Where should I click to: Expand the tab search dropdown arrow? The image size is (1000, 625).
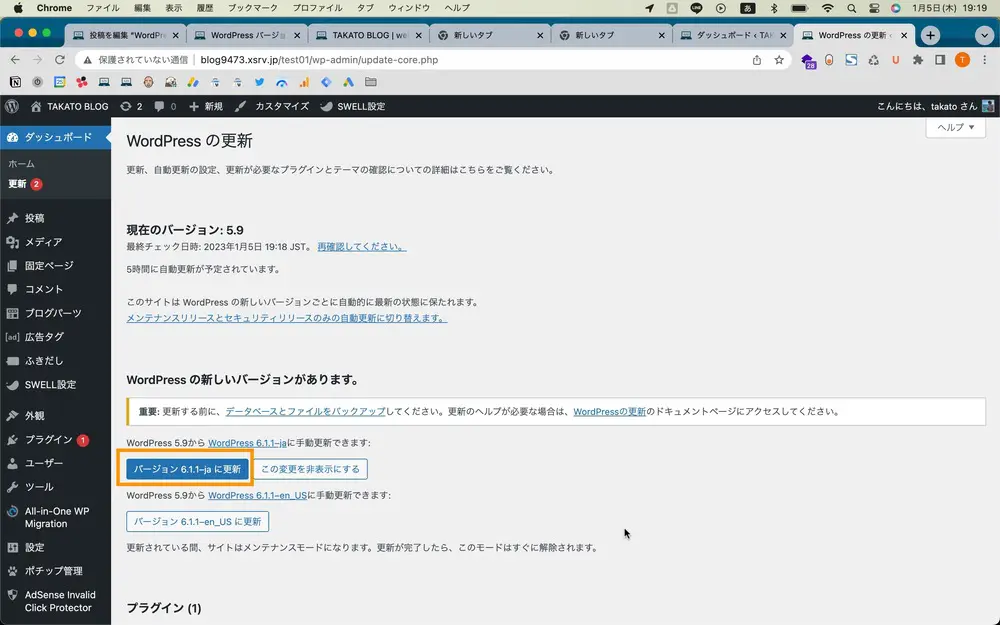pyautogui.click(x=983, y=35)
